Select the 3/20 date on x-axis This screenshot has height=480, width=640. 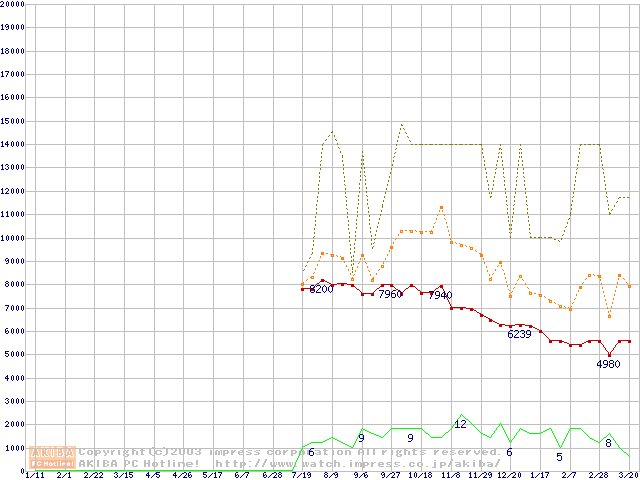coord(628,475)
